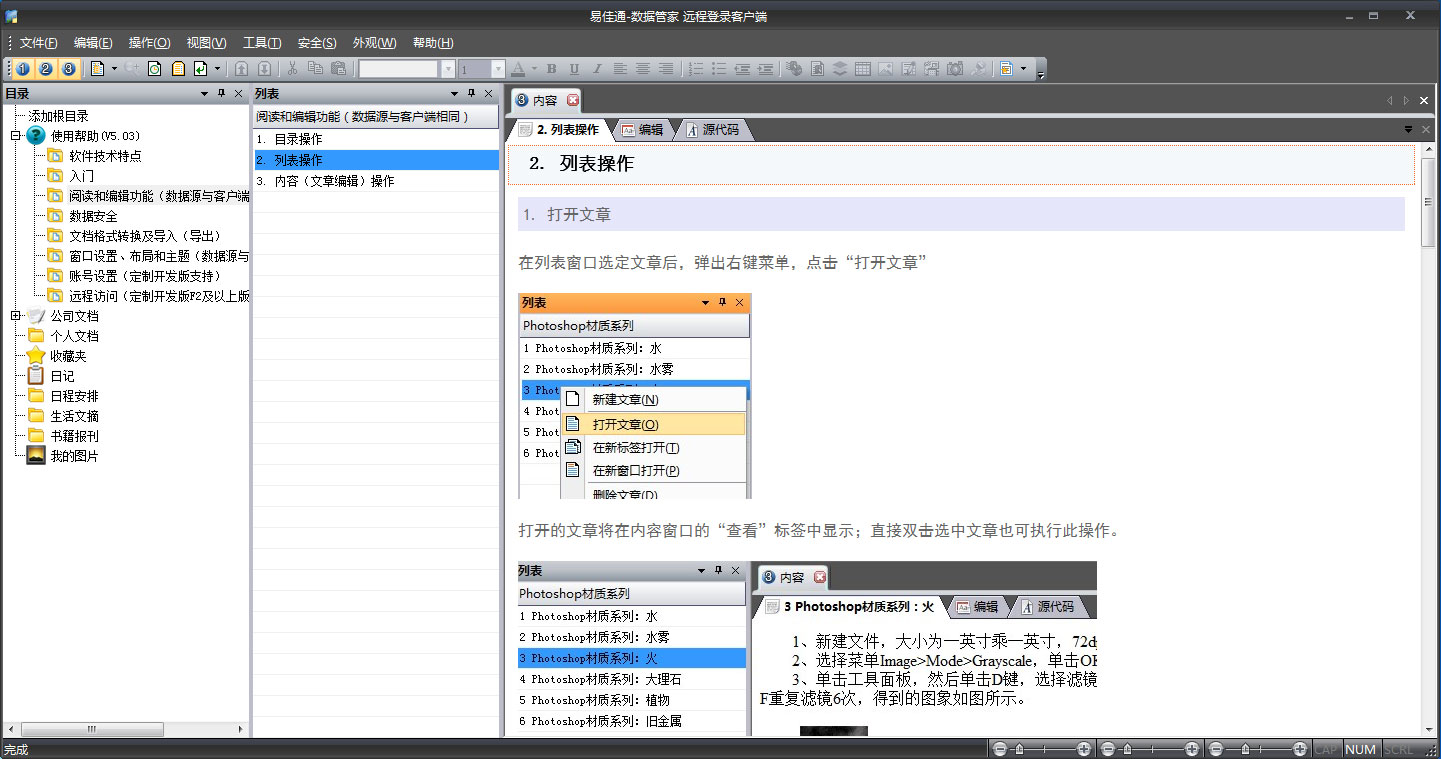Click the move-up arrow toolbar icon
This screenshot has height=759, width=1441.
(x=241, y=69)
